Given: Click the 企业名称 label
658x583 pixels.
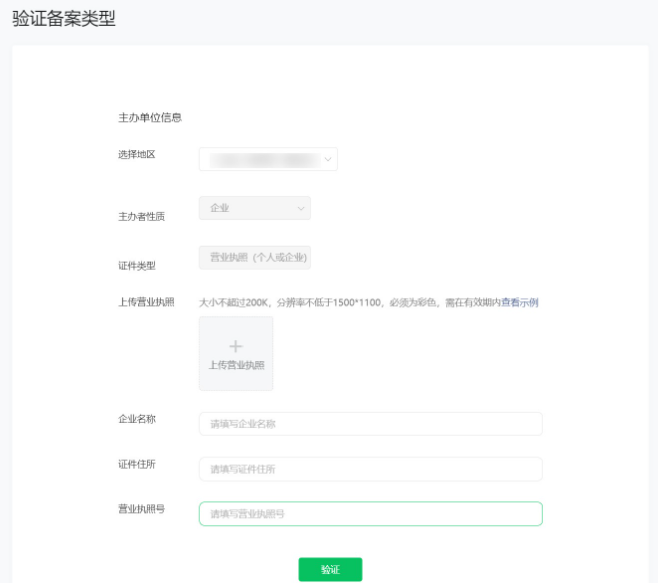Looking at the screenshot, I should 137,419.
